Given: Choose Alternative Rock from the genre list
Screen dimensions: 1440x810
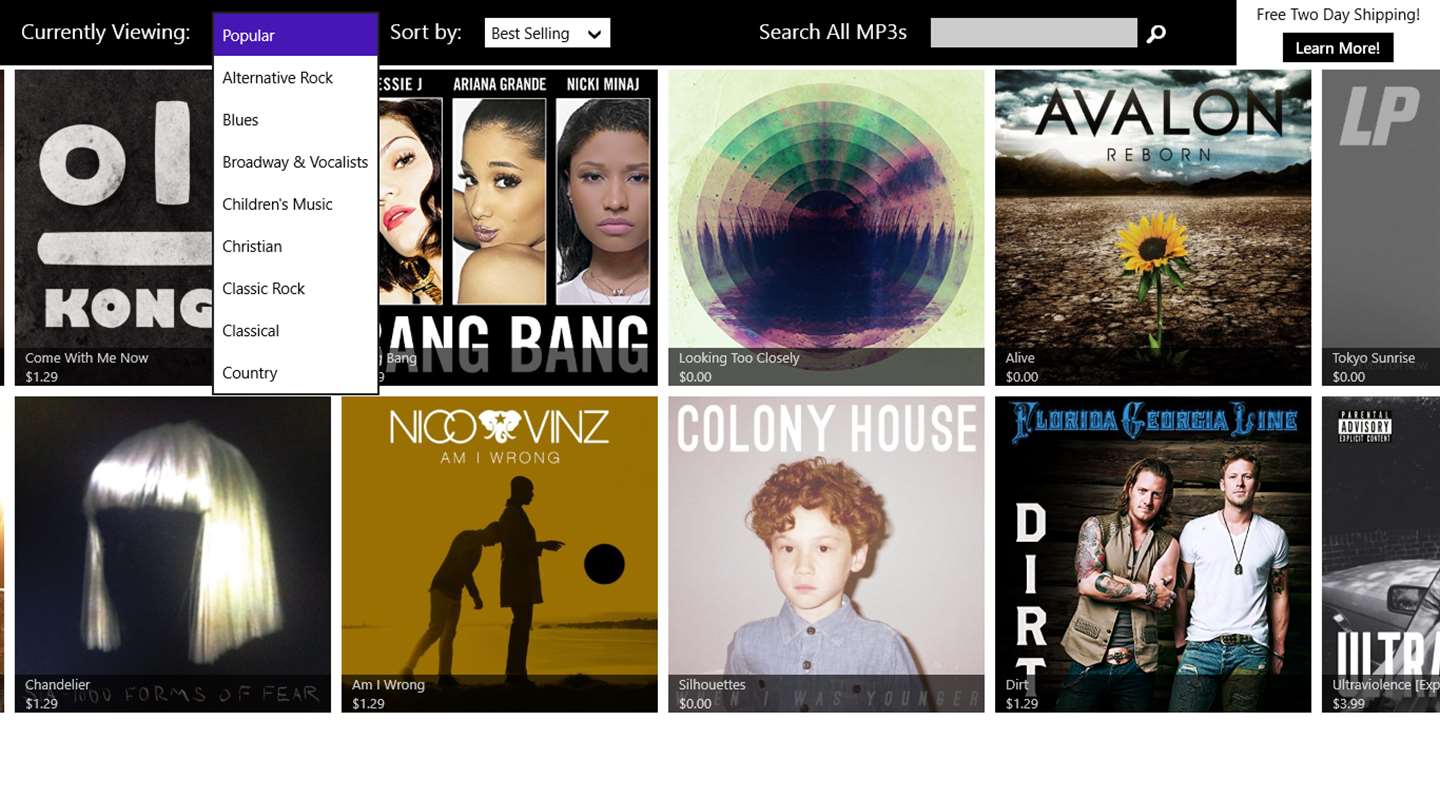Looking at the screenshot, I should [296, 78].
